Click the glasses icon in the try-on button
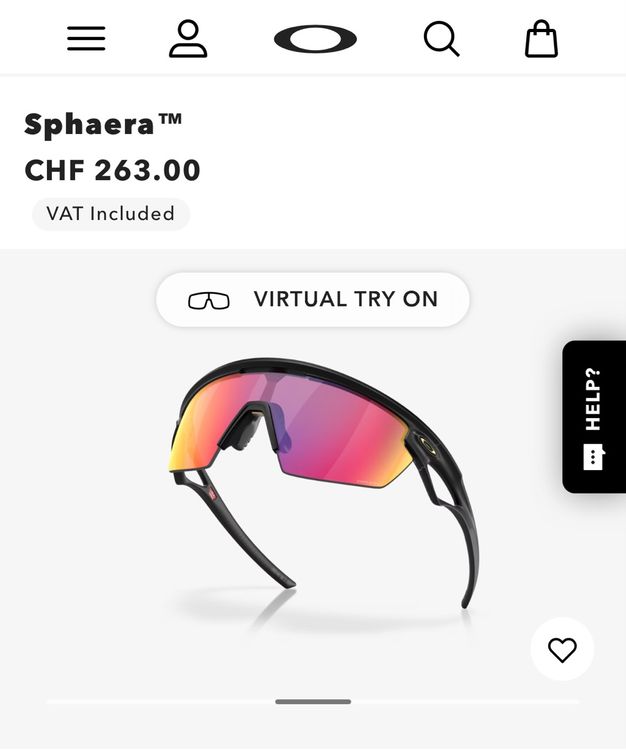This screenshot has height=750, width=626. pyautogui.click(x=209, y=300)
